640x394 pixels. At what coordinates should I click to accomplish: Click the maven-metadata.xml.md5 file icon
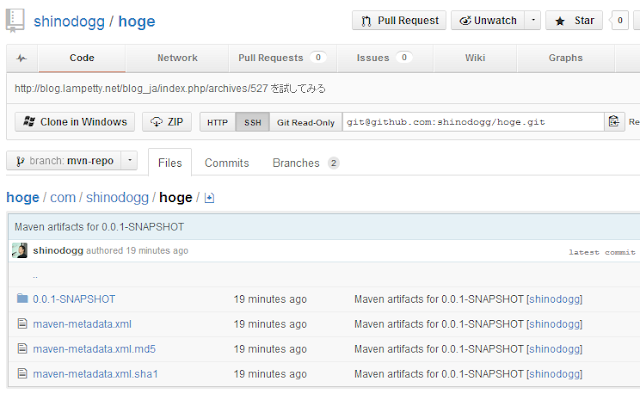22,349
